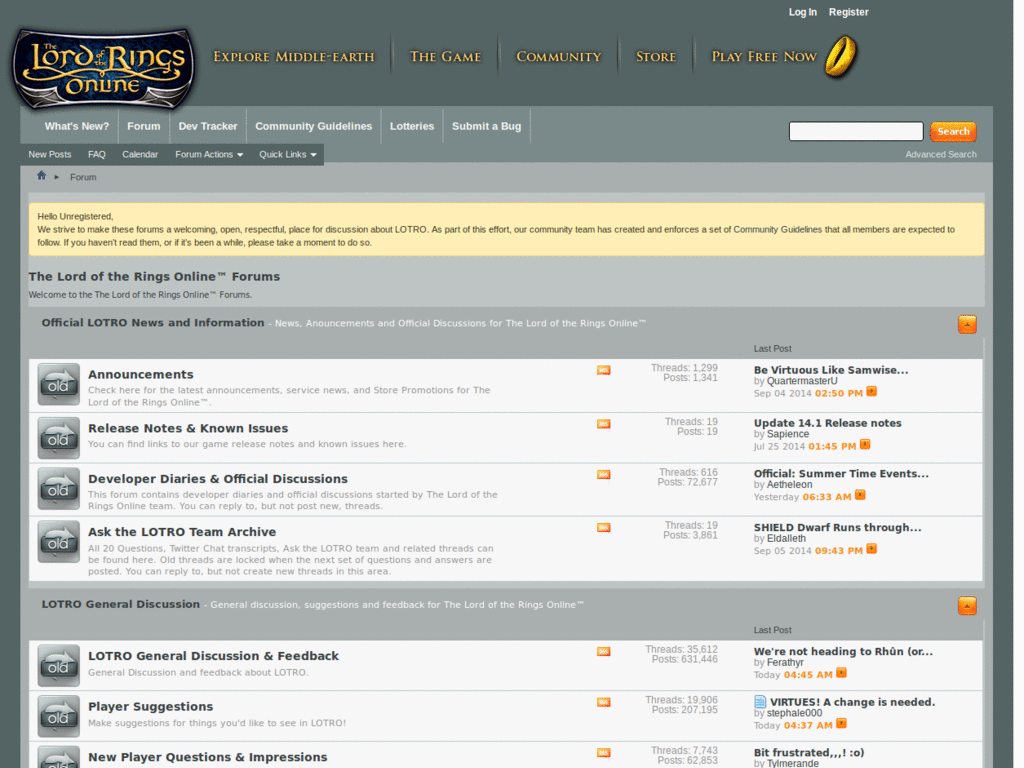Open the What's New? tab
Viewport: 1024px width, 768px height.
[76, 126]
